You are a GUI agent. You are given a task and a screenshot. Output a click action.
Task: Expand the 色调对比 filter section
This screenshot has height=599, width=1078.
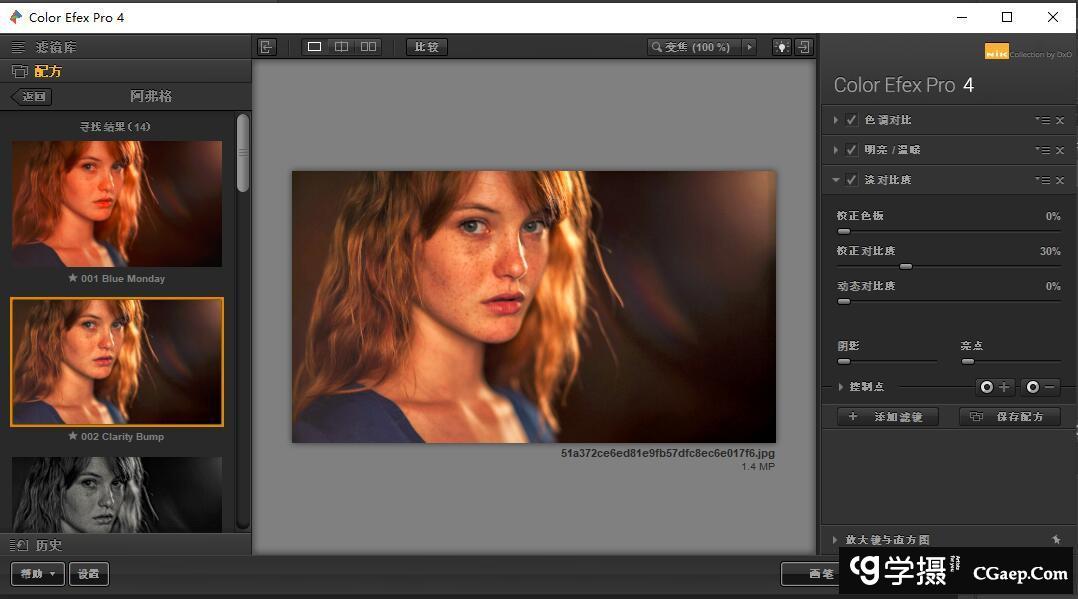tap(836, 120)
